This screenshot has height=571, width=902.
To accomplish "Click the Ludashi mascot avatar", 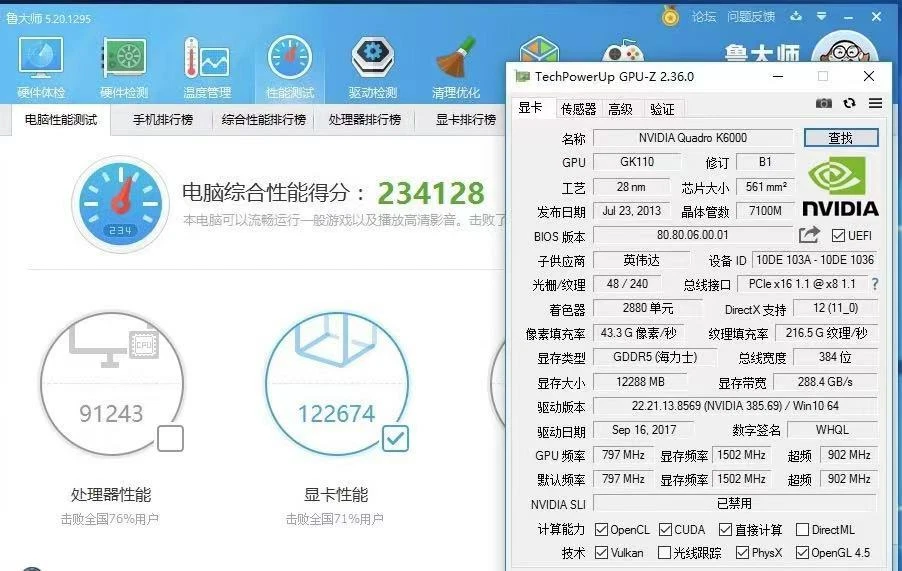I will (x=844, y=47).
